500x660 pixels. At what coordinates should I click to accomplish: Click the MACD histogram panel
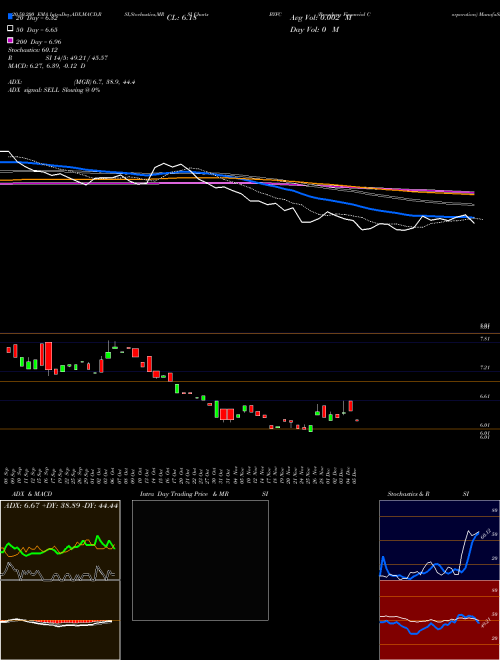point(60,620)
